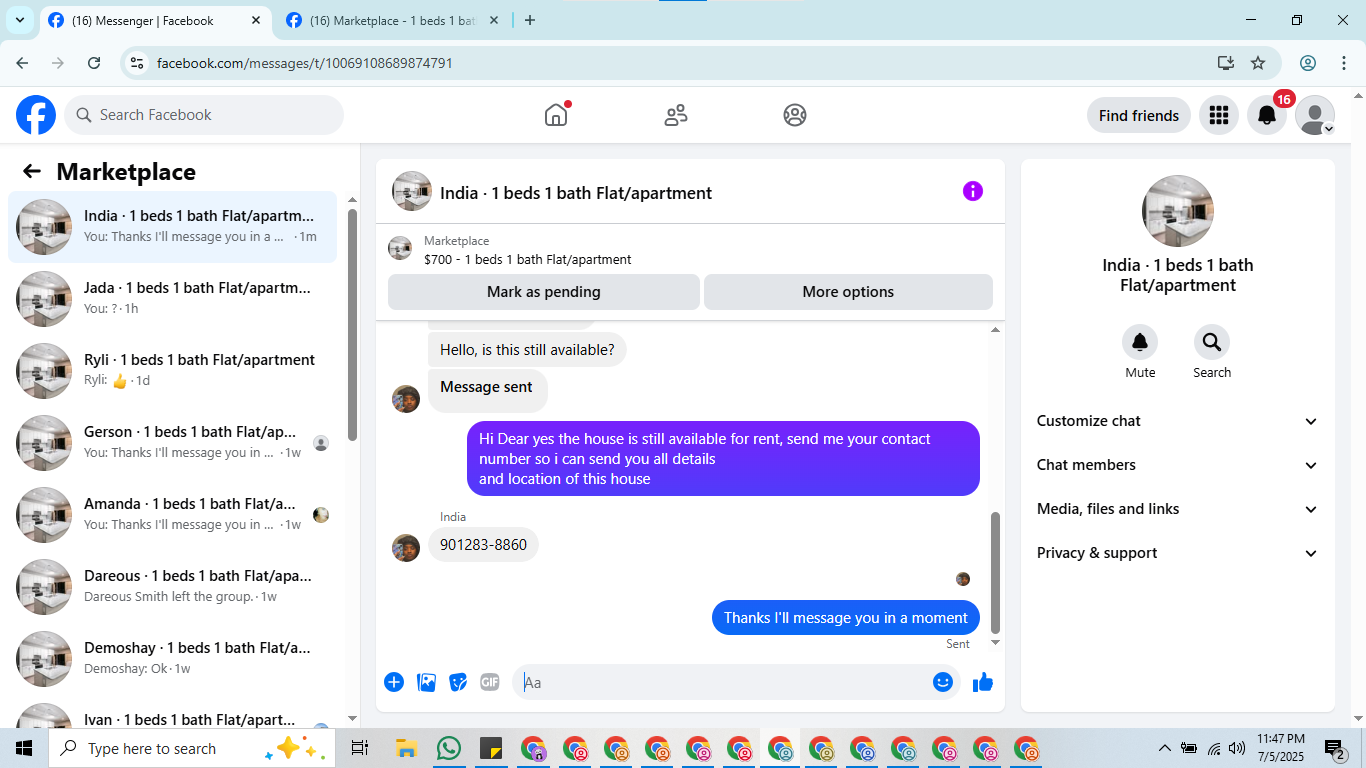
Task: Open notifications bell with 16 badge
Action: (x=1267, y=115)
